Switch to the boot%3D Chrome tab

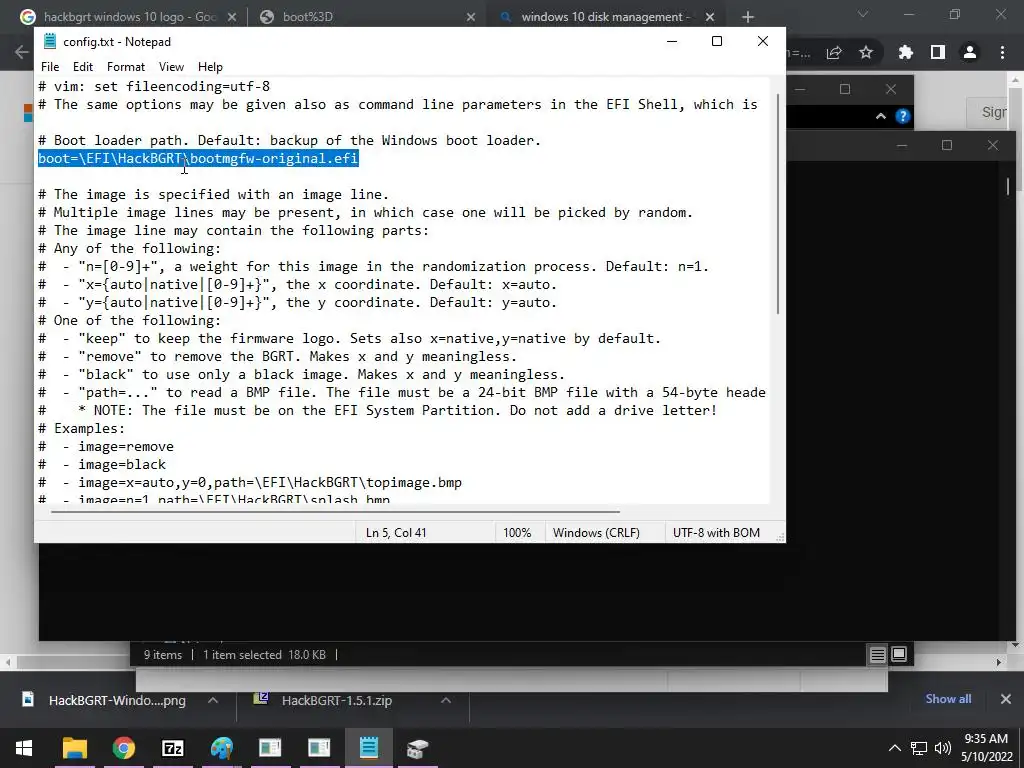pos(307,17)
